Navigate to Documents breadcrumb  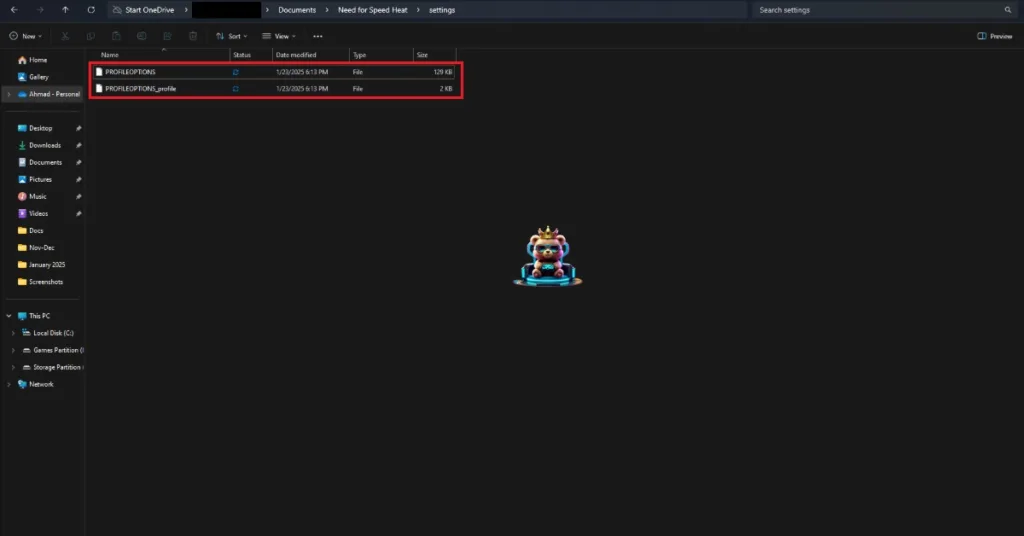click(297, 10)
